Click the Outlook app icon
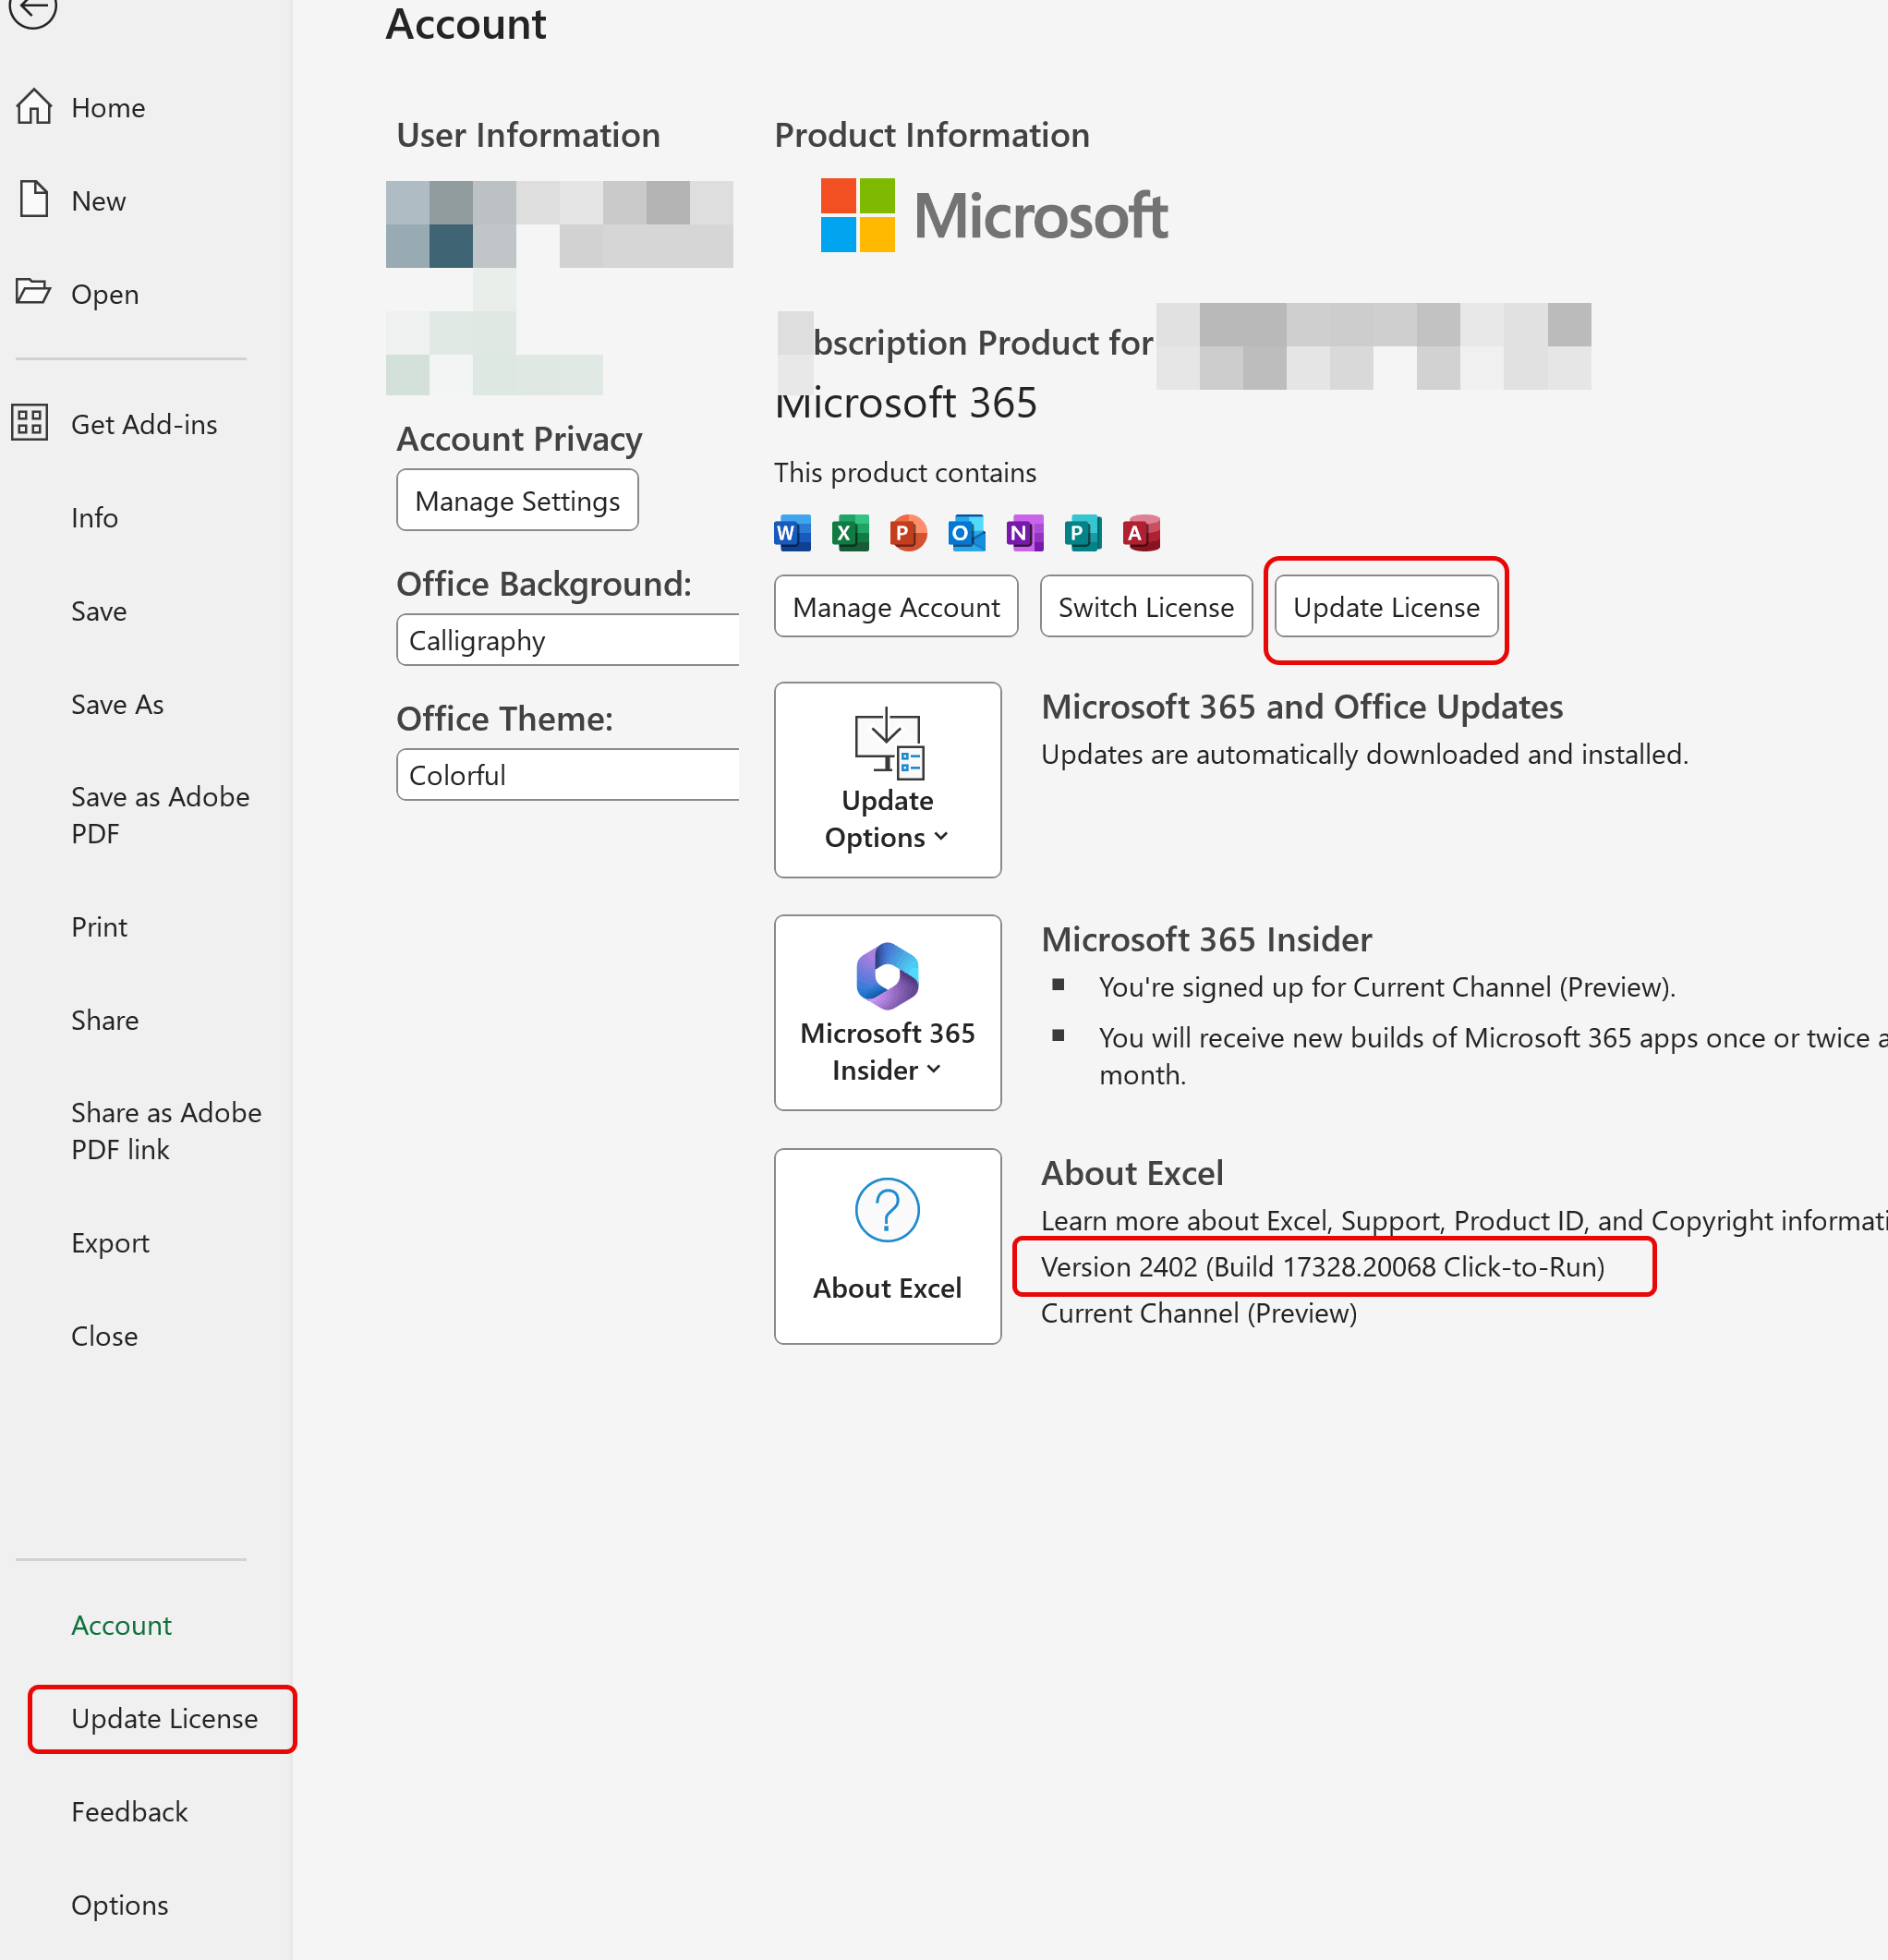1888x1960 pixels. click(966, 533)
